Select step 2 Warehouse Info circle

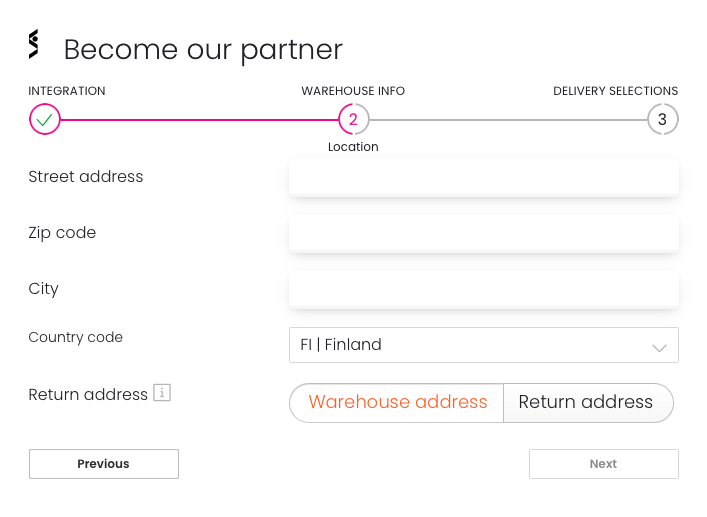(x=354, y=119)
